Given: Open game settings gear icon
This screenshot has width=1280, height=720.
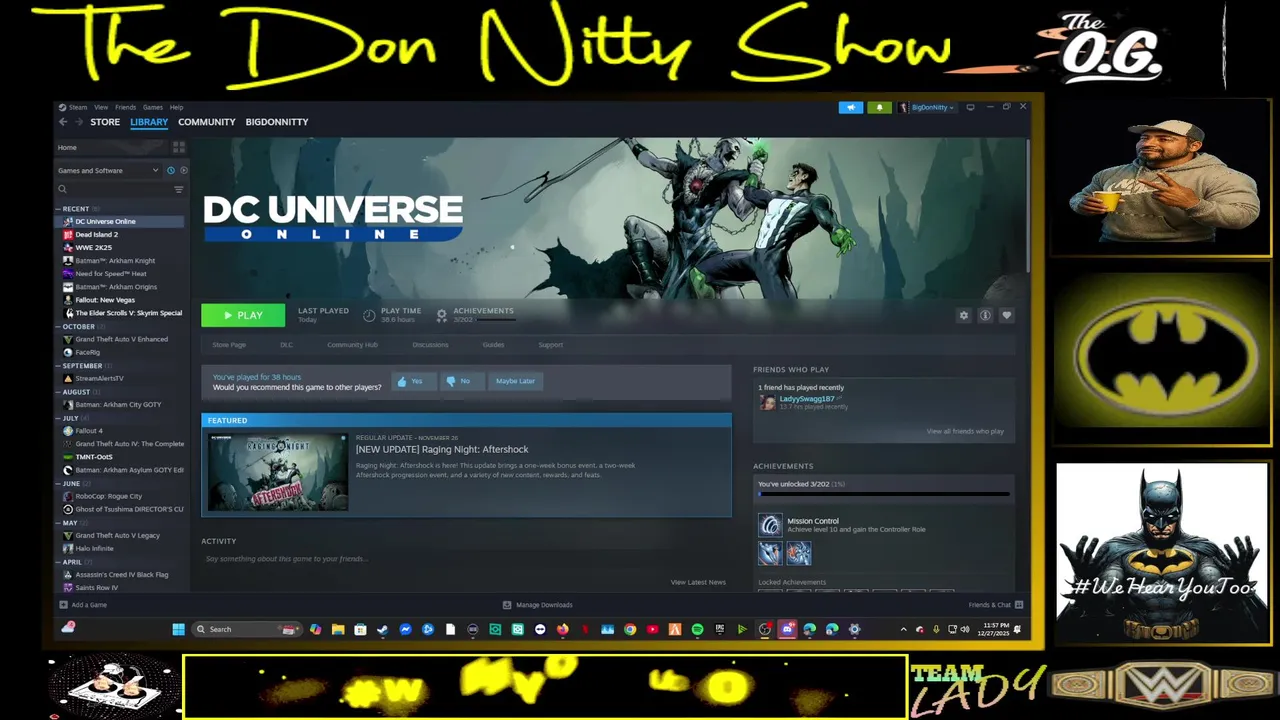Looking at the screenshot, I should pyautogui.click(x=964, y=315).
